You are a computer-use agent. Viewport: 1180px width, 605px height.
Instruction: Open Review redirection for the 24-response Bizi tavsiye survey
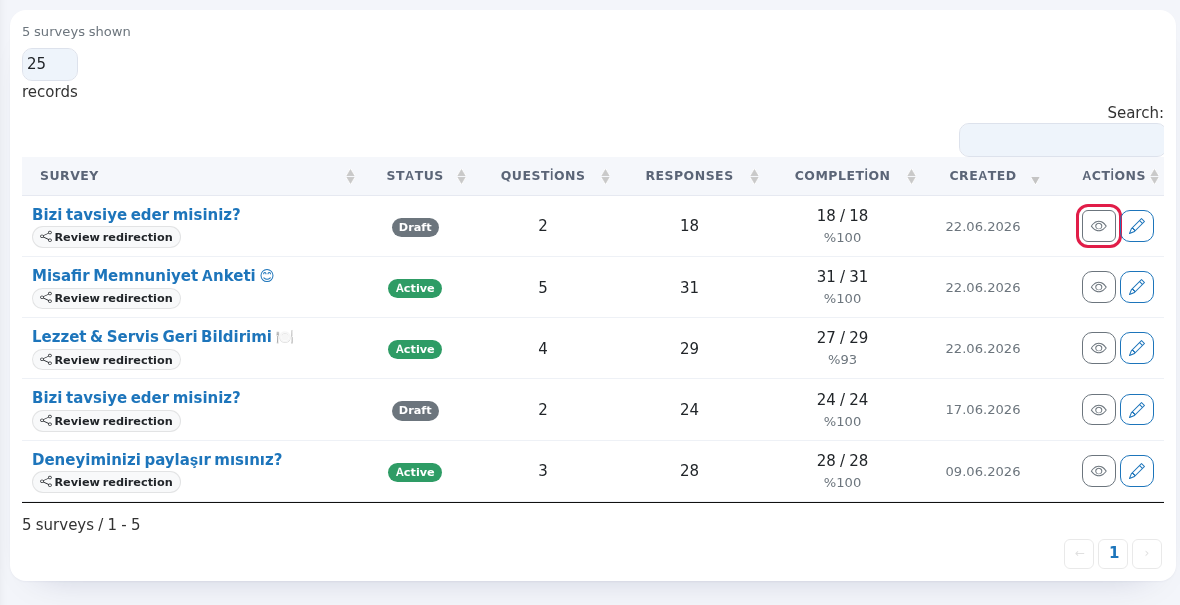(x=106, y=421)
